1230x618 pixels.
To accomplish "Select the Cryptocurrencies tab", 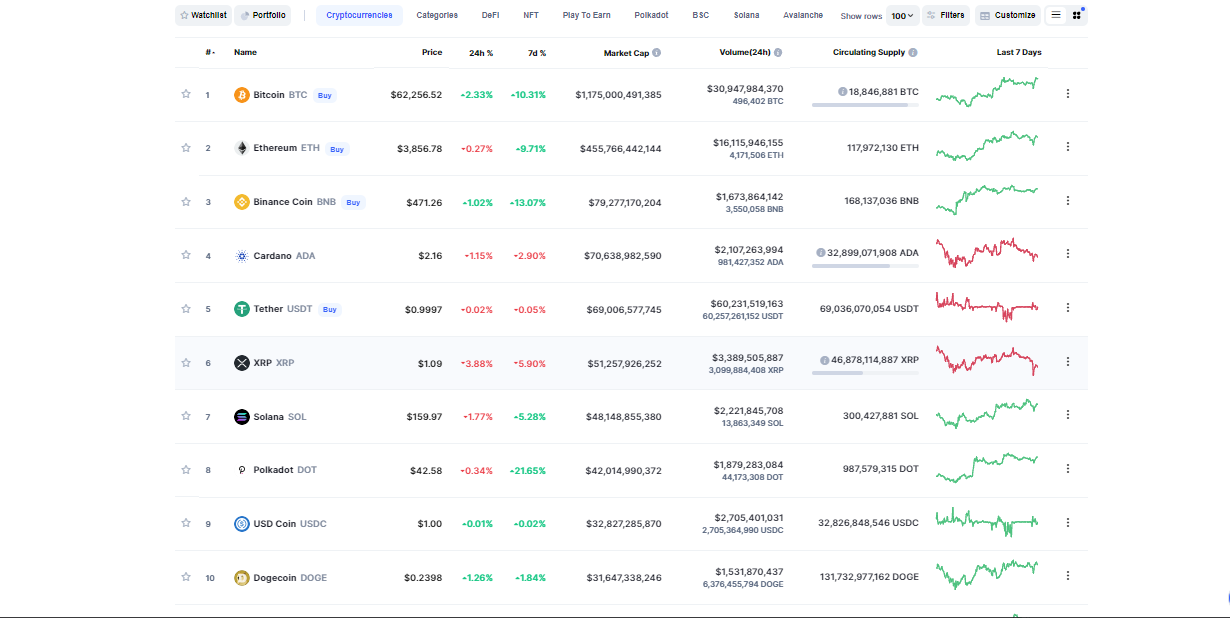I will 360,15.
